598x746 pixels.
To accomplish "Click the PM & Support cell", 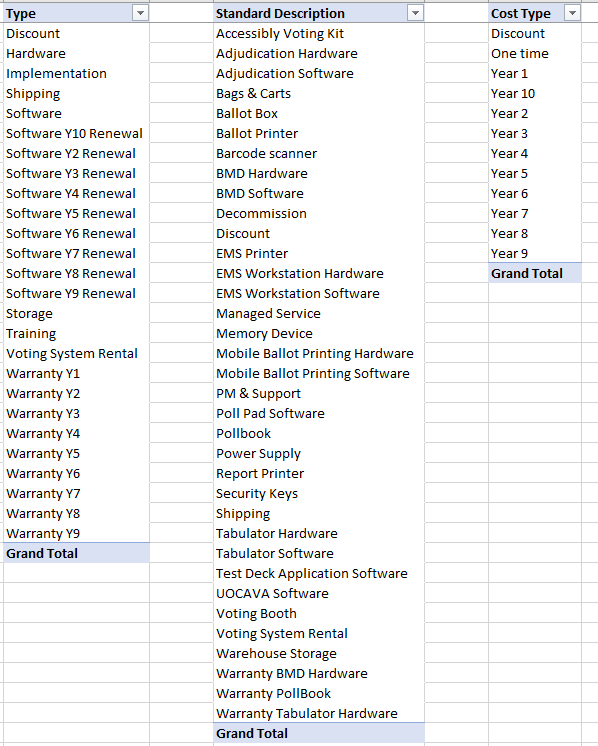I will pyautogui.click(x=319, y=393).
